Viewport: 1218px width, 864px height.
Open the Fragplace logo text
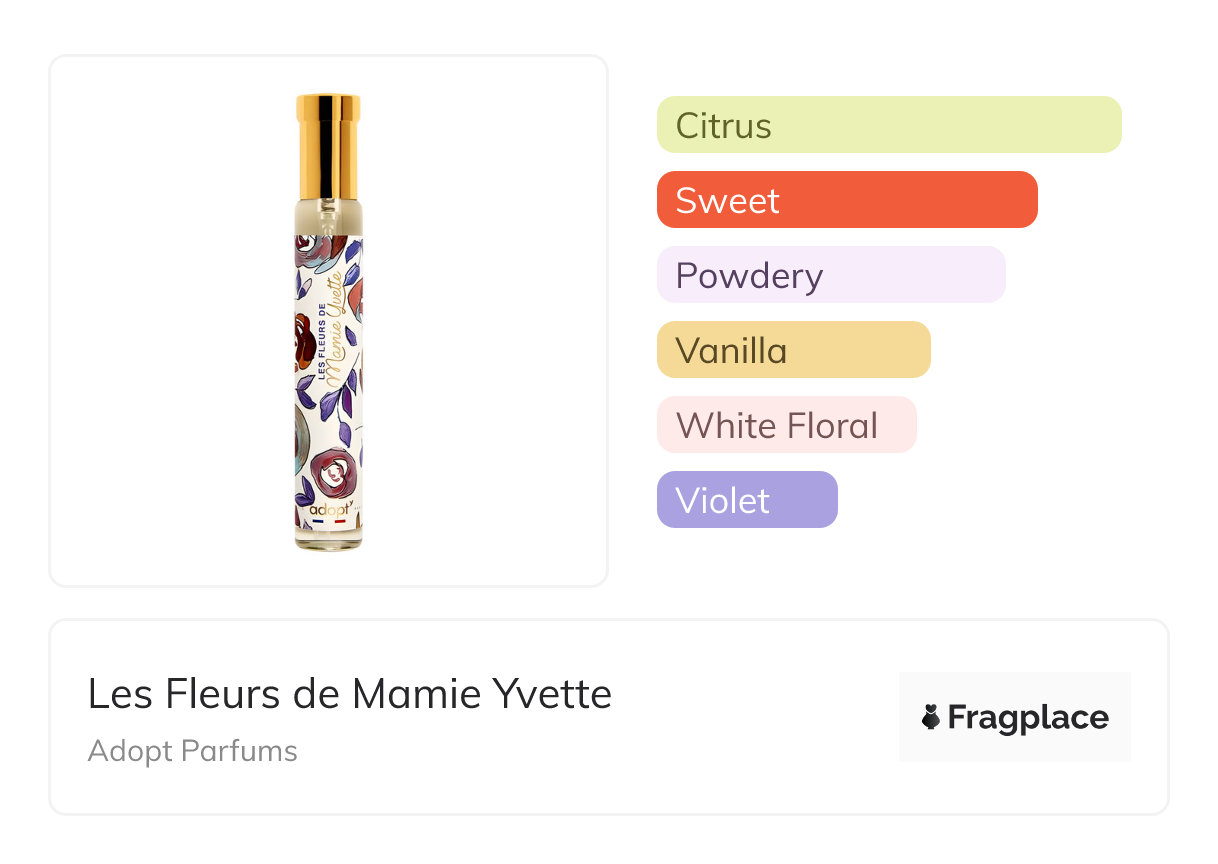pyautogui.click(x=1028, y=717)
